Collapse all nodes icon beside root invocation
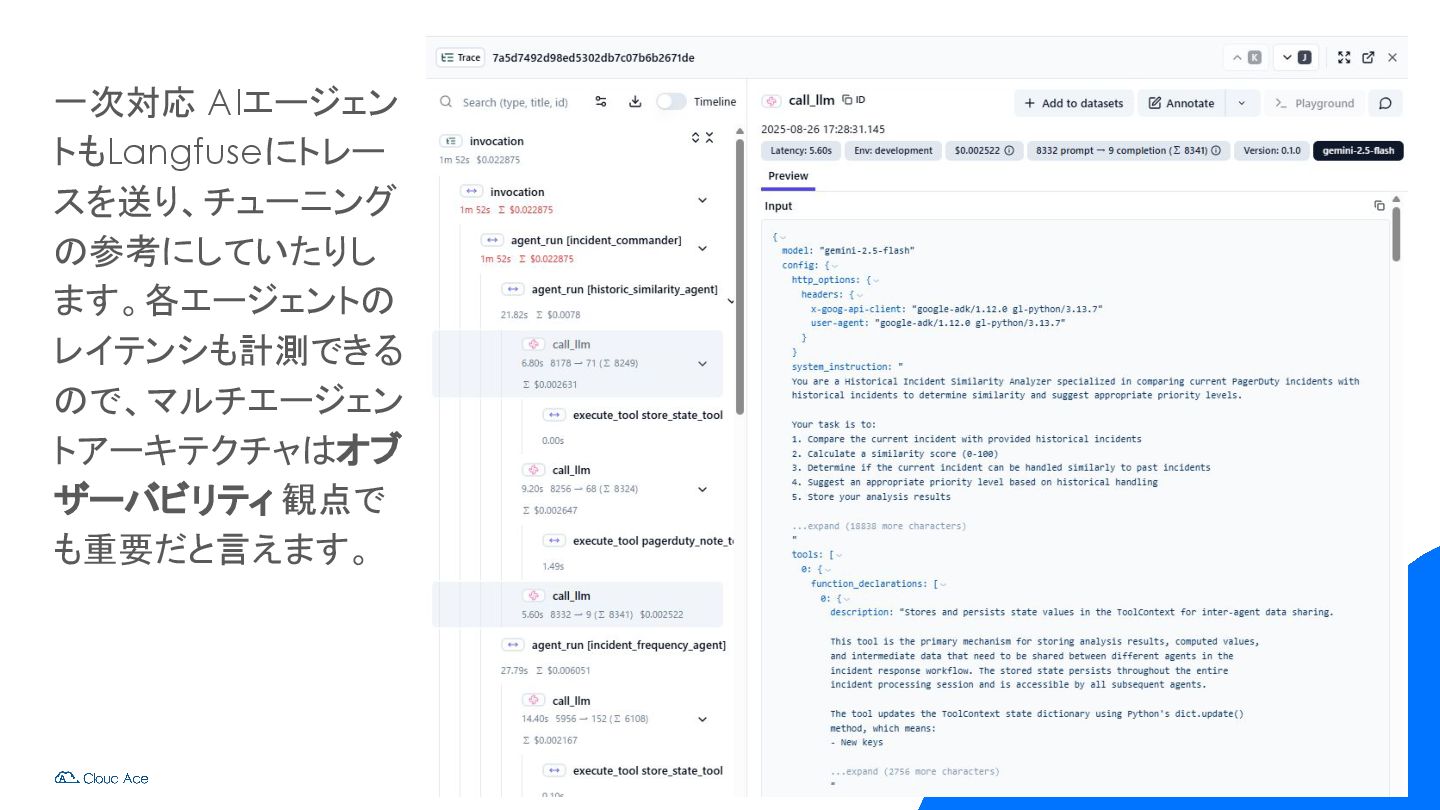This screenshot has height=810, width=1440. click(x=710, y=137)
